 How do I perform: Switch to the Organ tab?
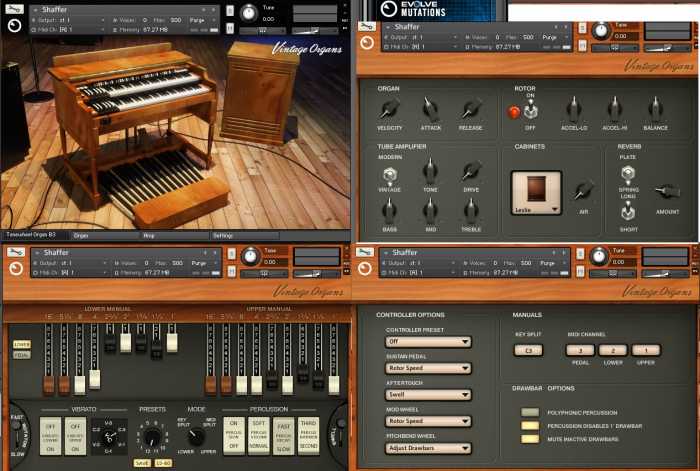[104, 235]
